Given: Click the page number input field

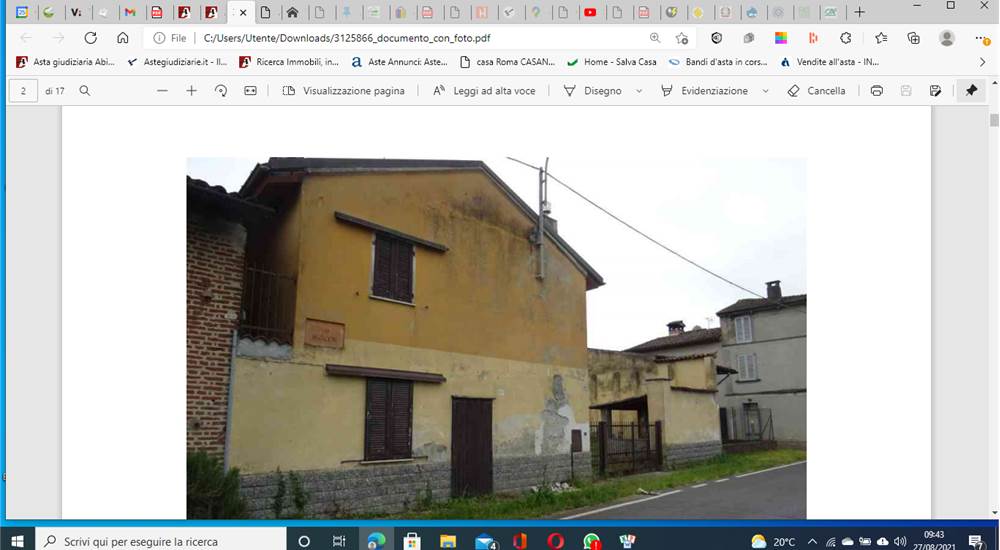Looking at the screenshot, I should (x=24, y=91).
